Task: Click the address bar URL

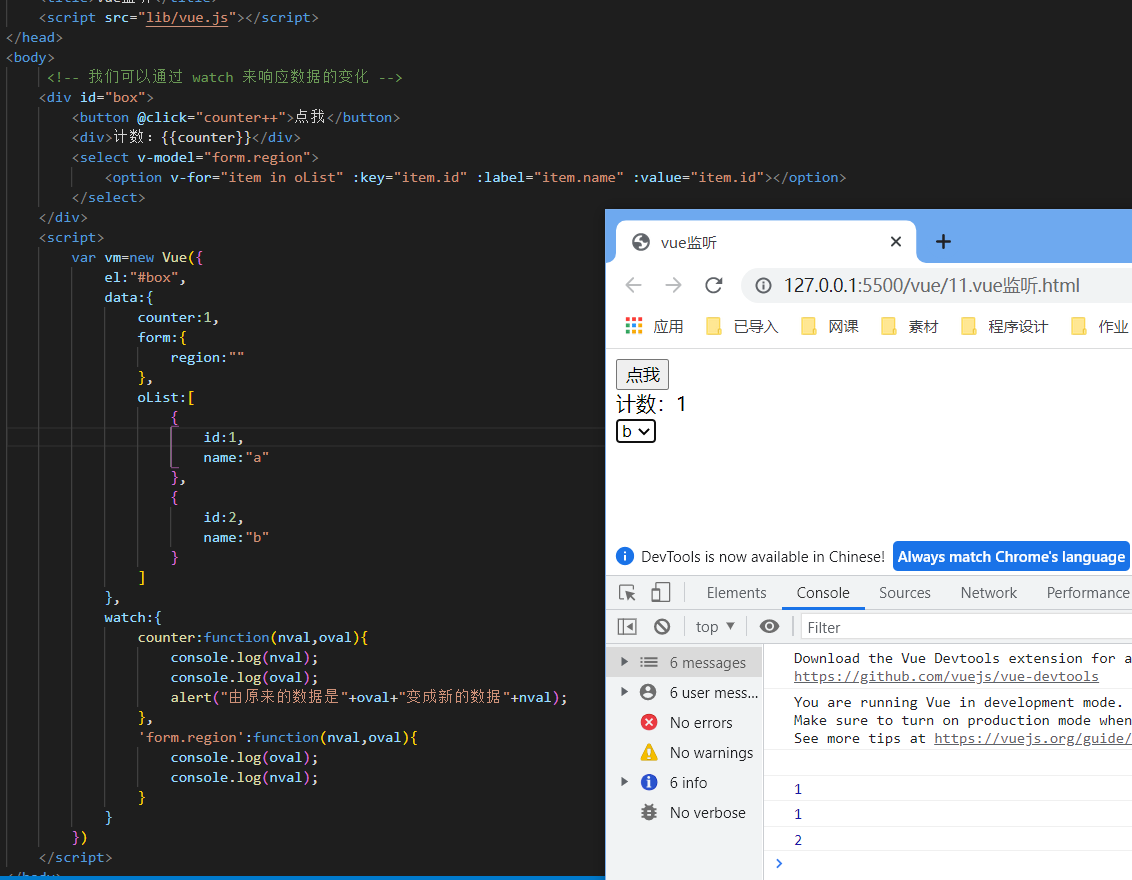Action: pyautogui.click(x=931, y=286)
